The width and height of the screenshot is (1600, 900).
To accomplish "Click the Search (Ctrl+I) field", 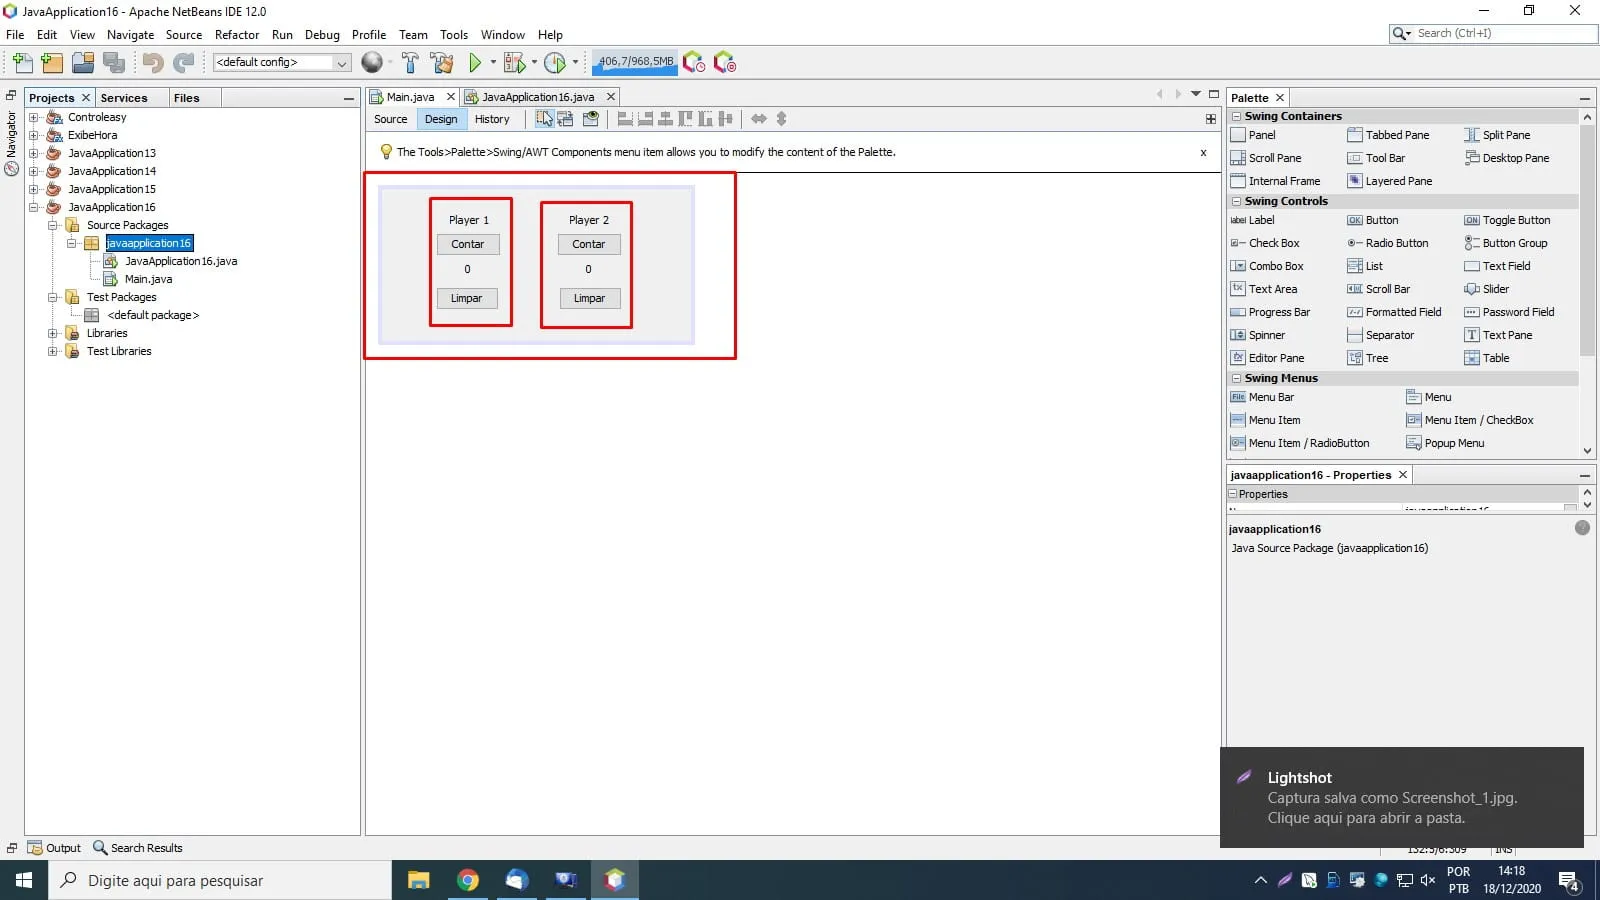I will [x=1494, y=34].
